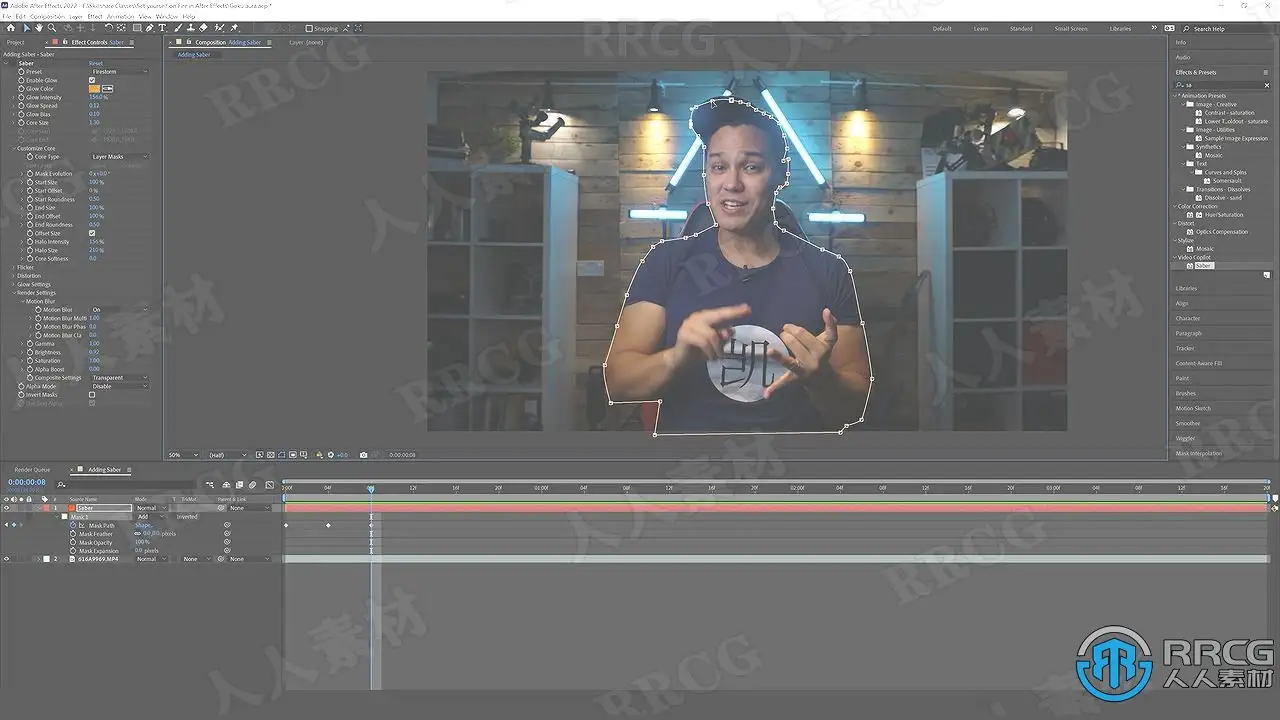Select the Selection arrow tool
The image size is (1280, 720).
coord(27,28)
